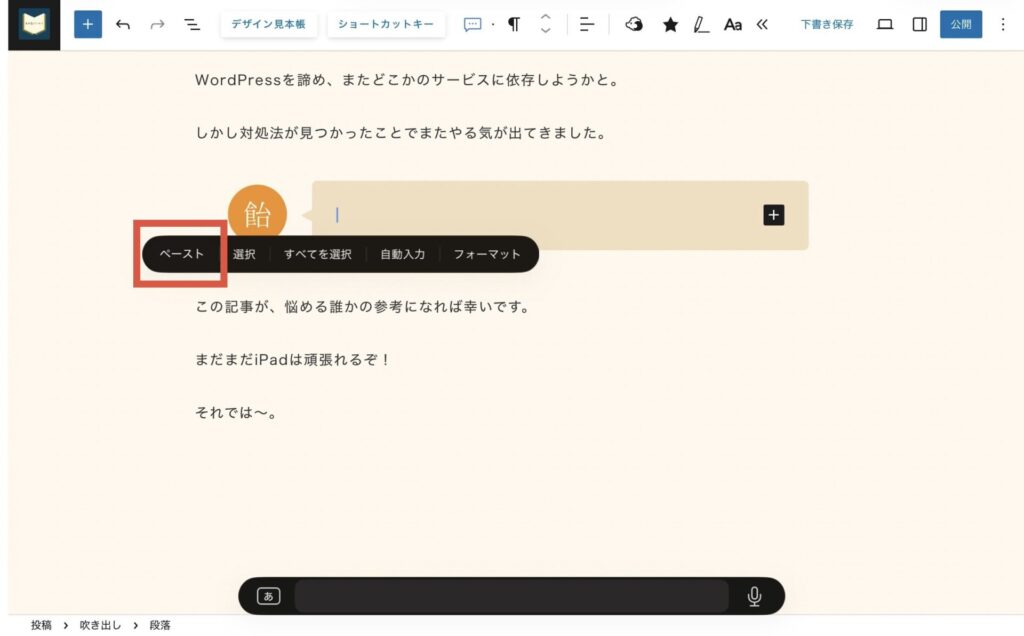Toggle the settings sidebar panel
The height and width of the screenshot is (636, 1024).
919,24
